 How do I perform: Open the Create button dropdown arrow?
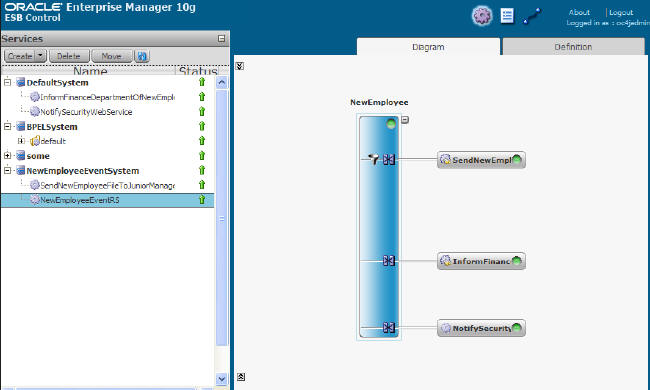[41, 56]
